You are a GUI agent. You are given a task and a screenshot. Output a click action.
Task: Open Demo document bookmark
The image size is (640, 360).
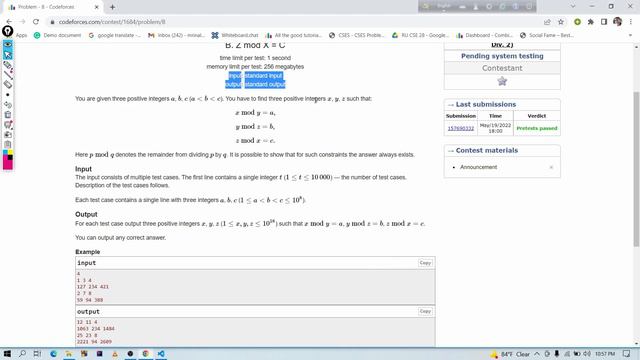[58, 36]
